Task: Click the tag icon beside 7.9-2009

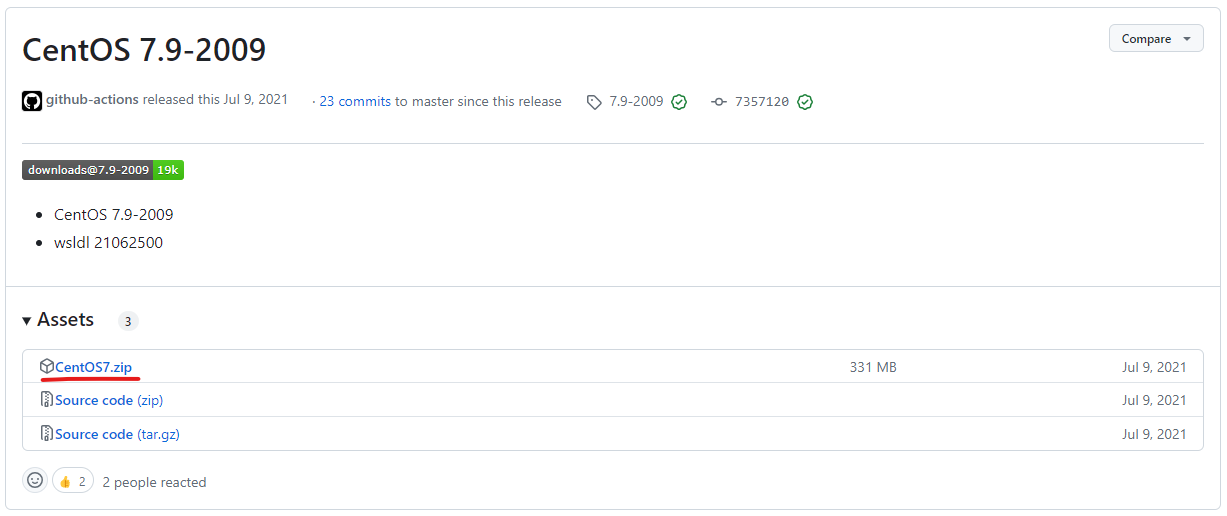Action: [x=594, y=102]
